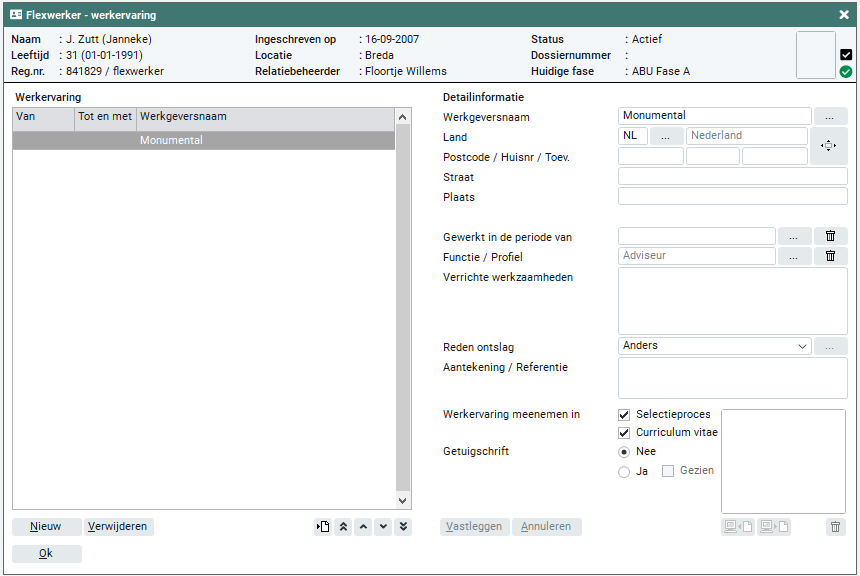This screenshot has width=860, height=576.
Task: Open the Werkgeversnaam lookup ellipsis button
Action: pos(830,116)
